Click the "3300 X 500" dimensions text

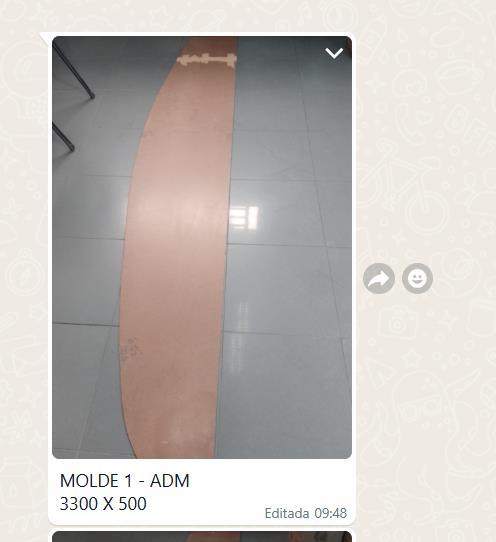(103, 504)
